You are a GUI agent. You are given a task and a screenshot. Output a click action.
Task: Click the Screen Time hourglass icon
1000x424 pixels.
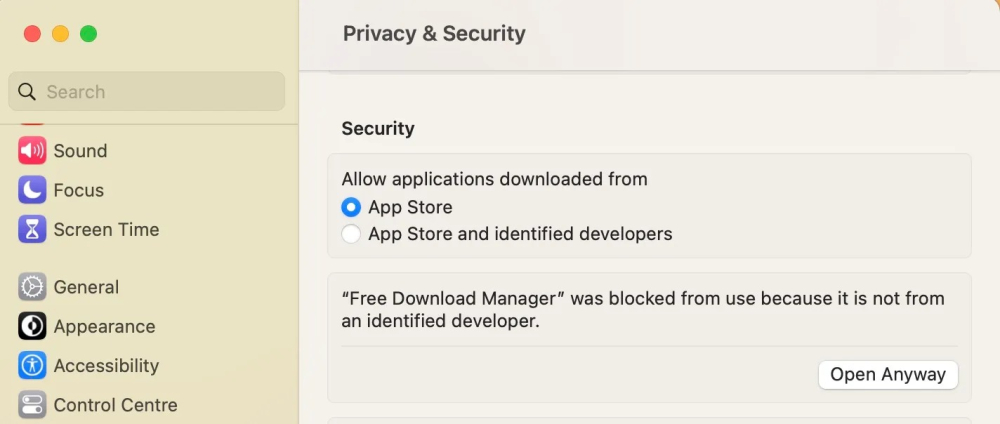coord(33,229)
